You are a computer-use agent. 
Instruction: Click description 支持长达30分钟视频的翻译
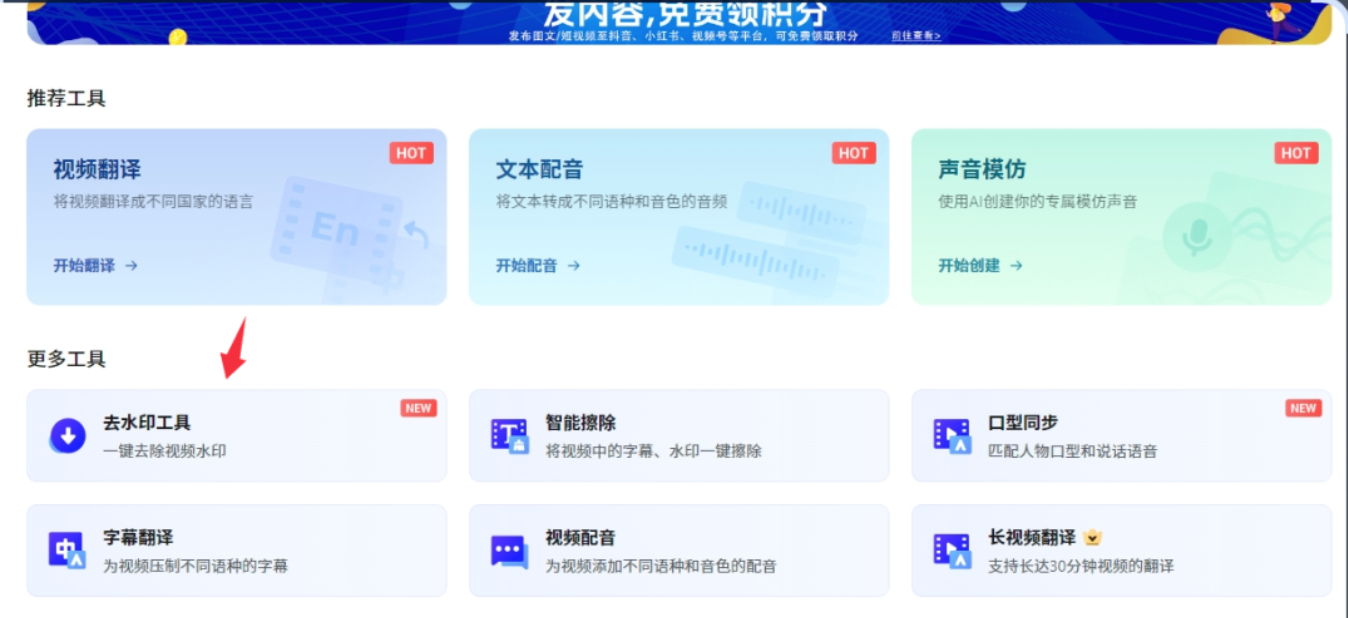tap(1081, 566)
